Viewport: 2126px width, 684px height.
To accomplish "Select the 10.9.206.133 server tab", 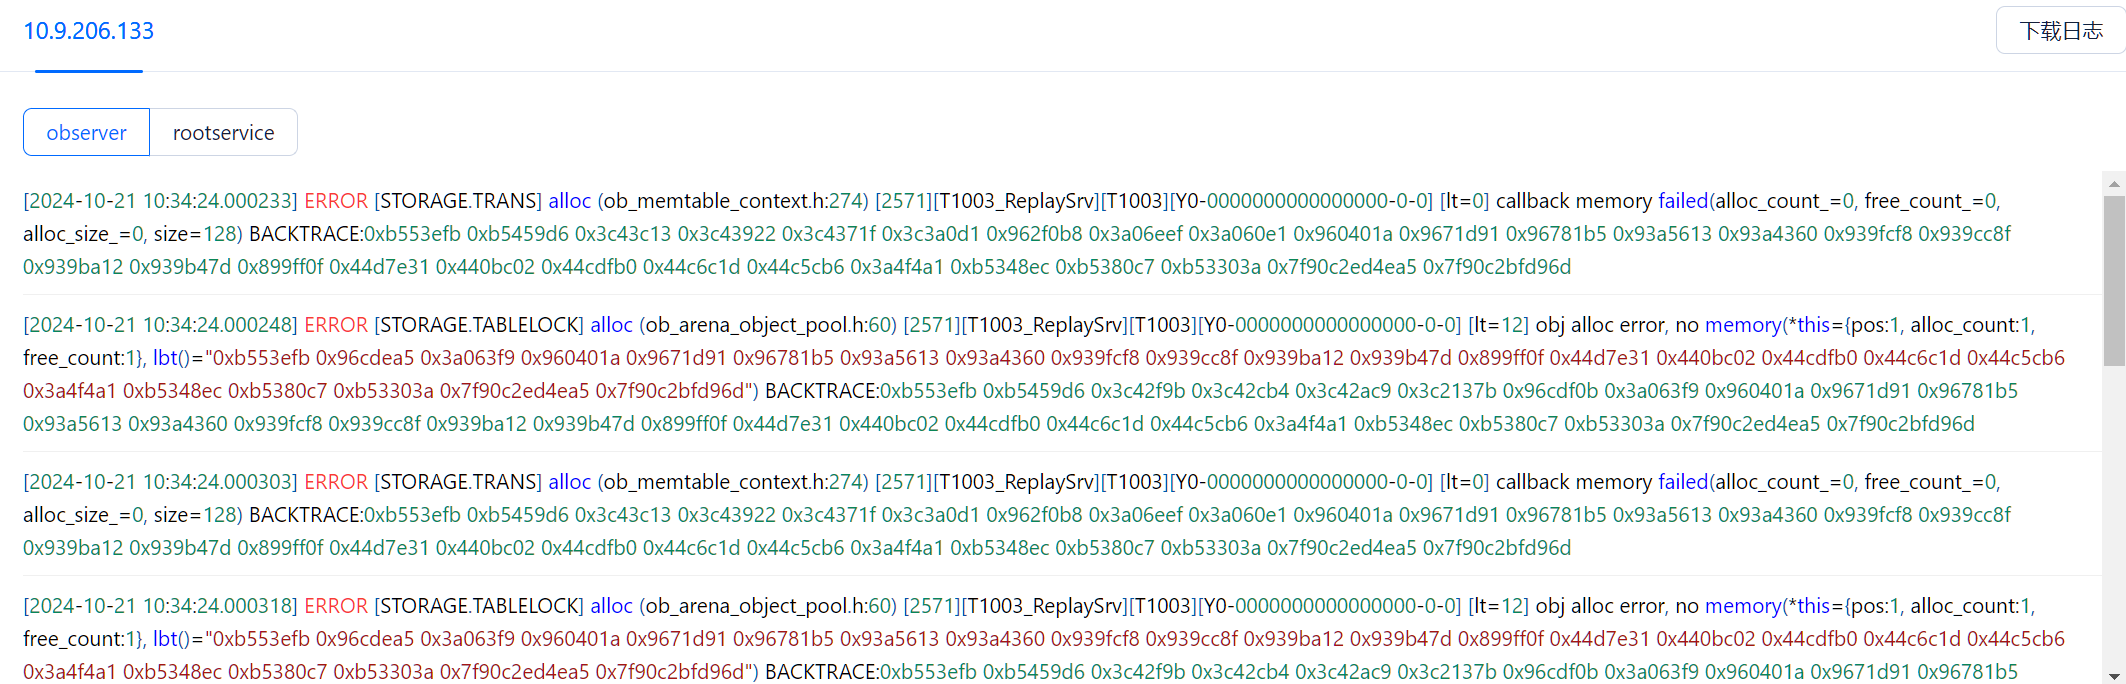I will (x=88, y=31).
